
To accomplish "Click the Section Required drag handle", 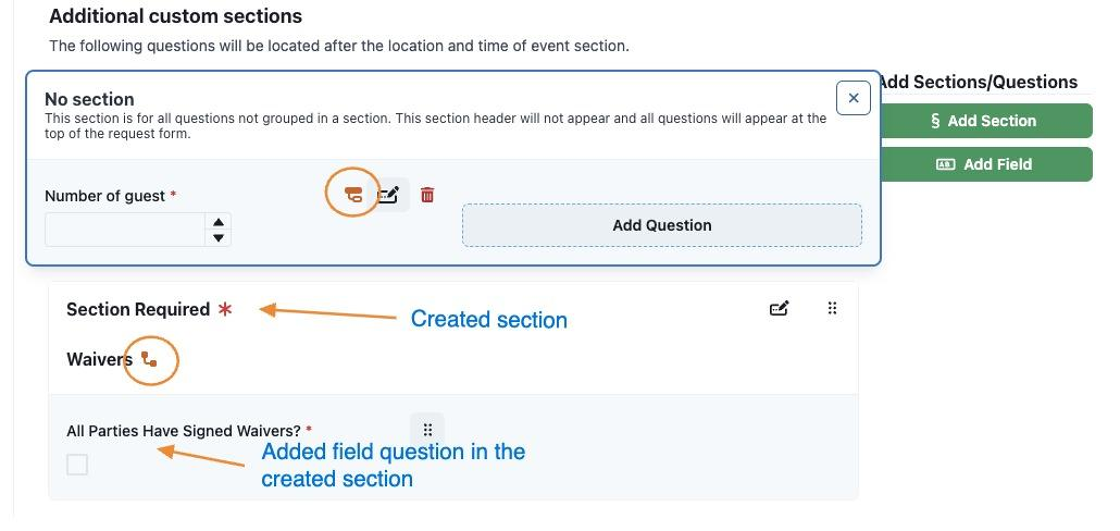I will coord(831,308).
